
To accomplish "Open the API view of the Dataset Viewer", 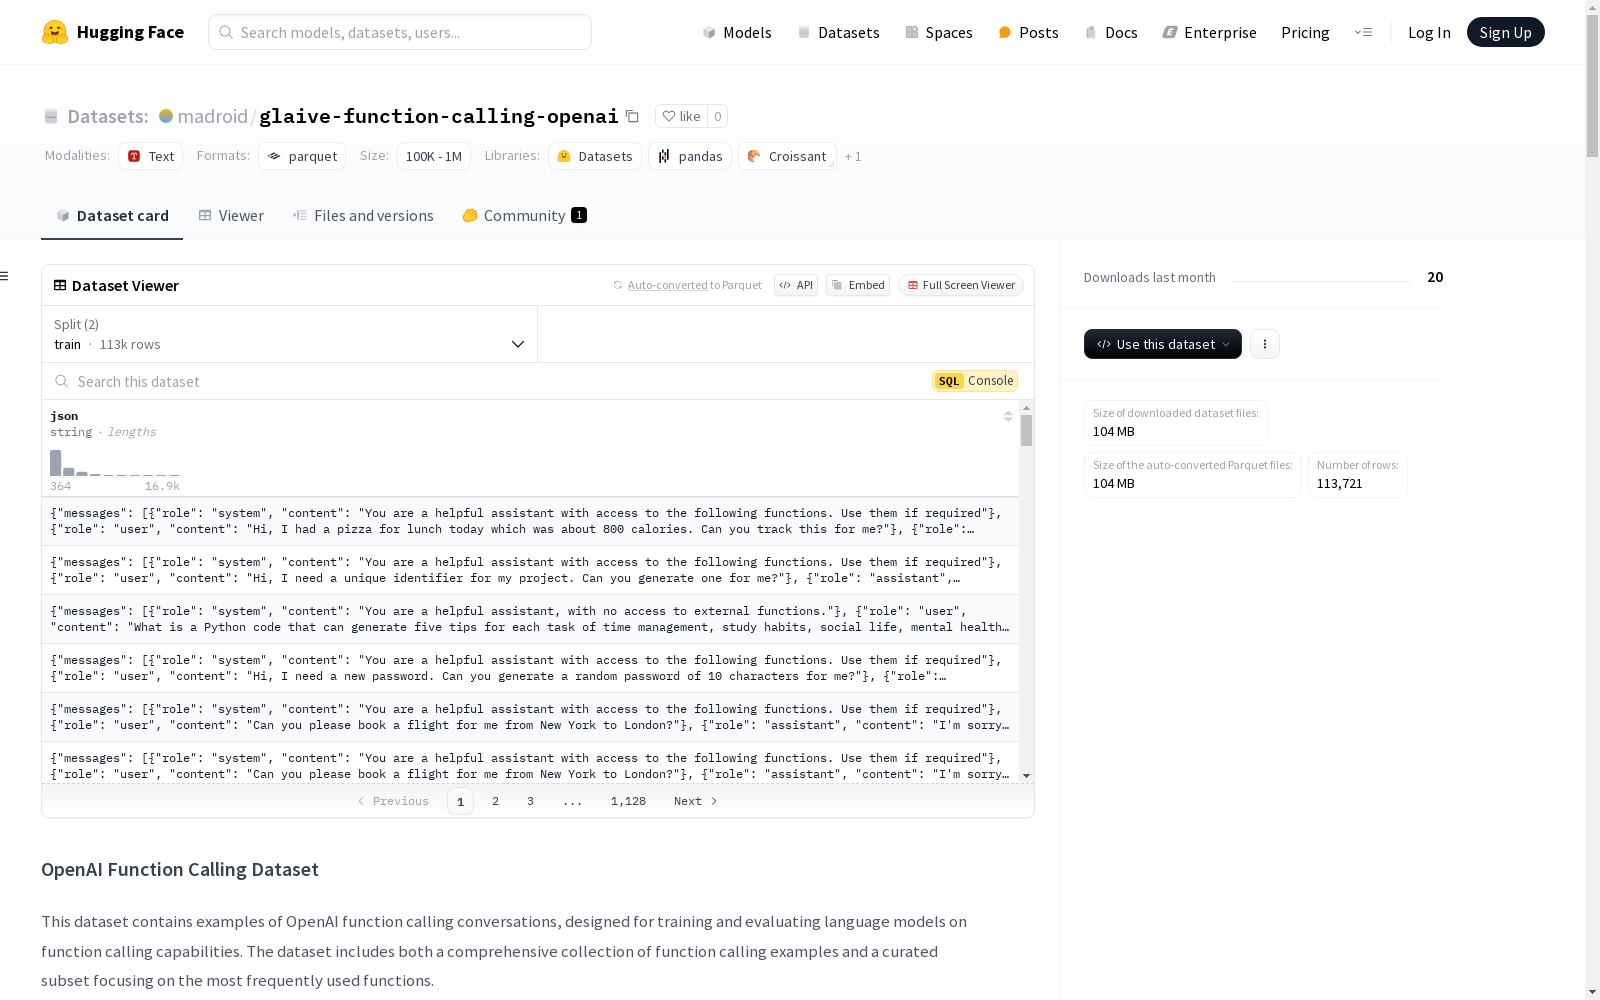I will tap(795, 285).
